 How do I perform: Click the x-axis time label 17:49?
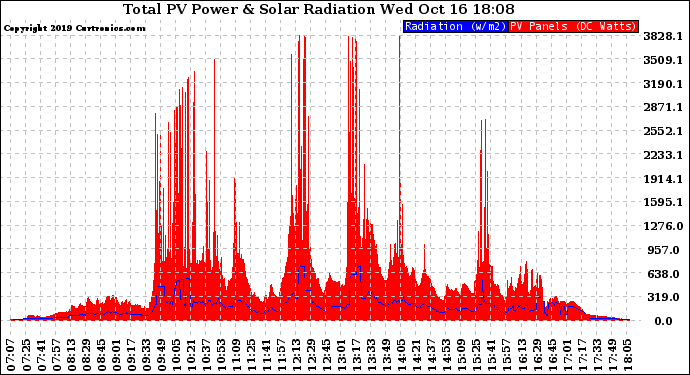611,355
